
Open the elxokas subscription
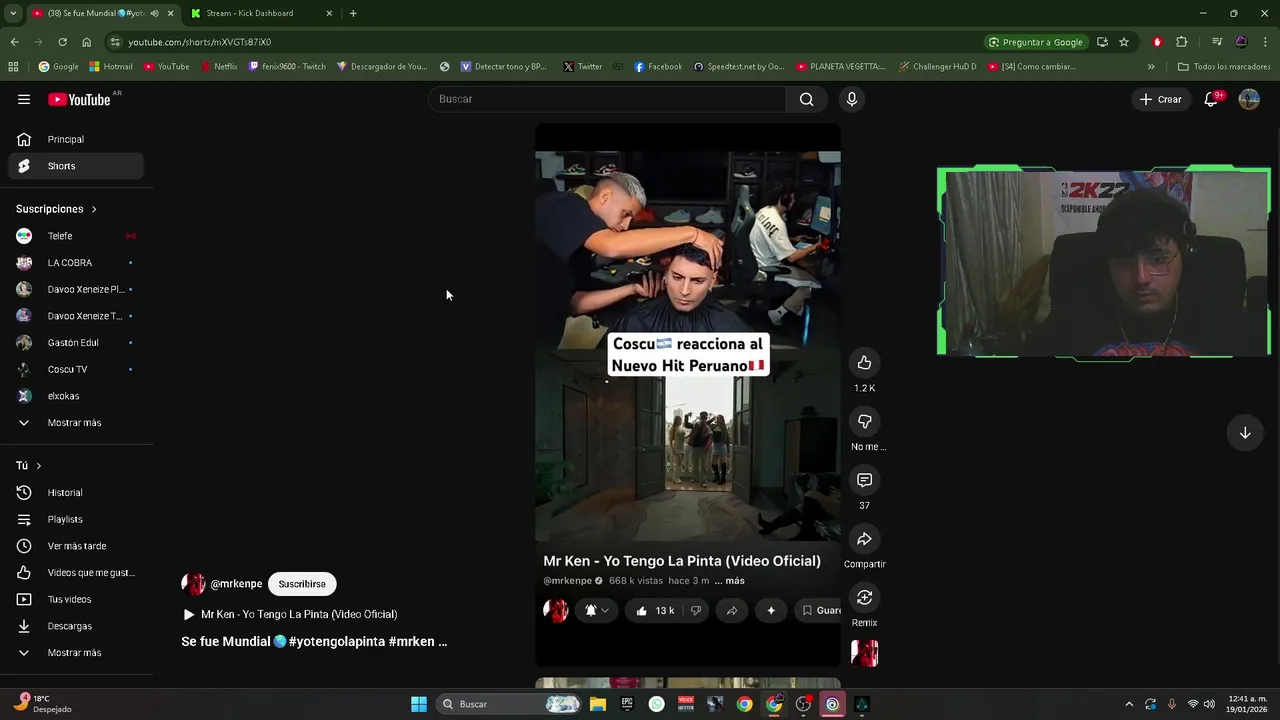coord(76,396)
